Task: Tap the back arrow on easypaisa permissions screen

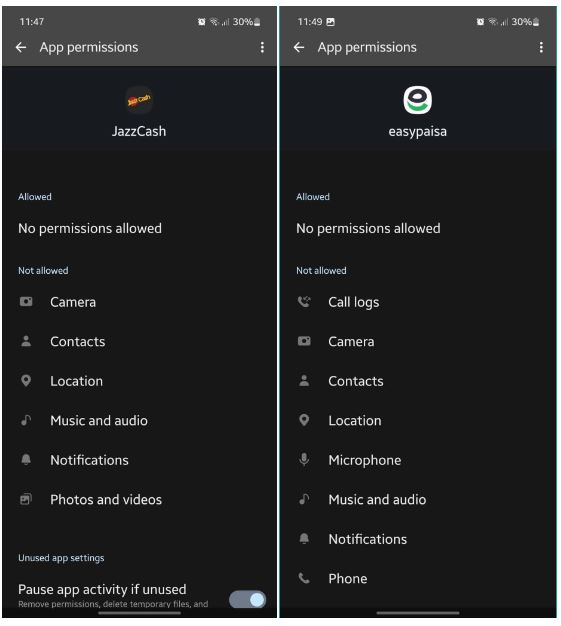Action: [299, 48]
